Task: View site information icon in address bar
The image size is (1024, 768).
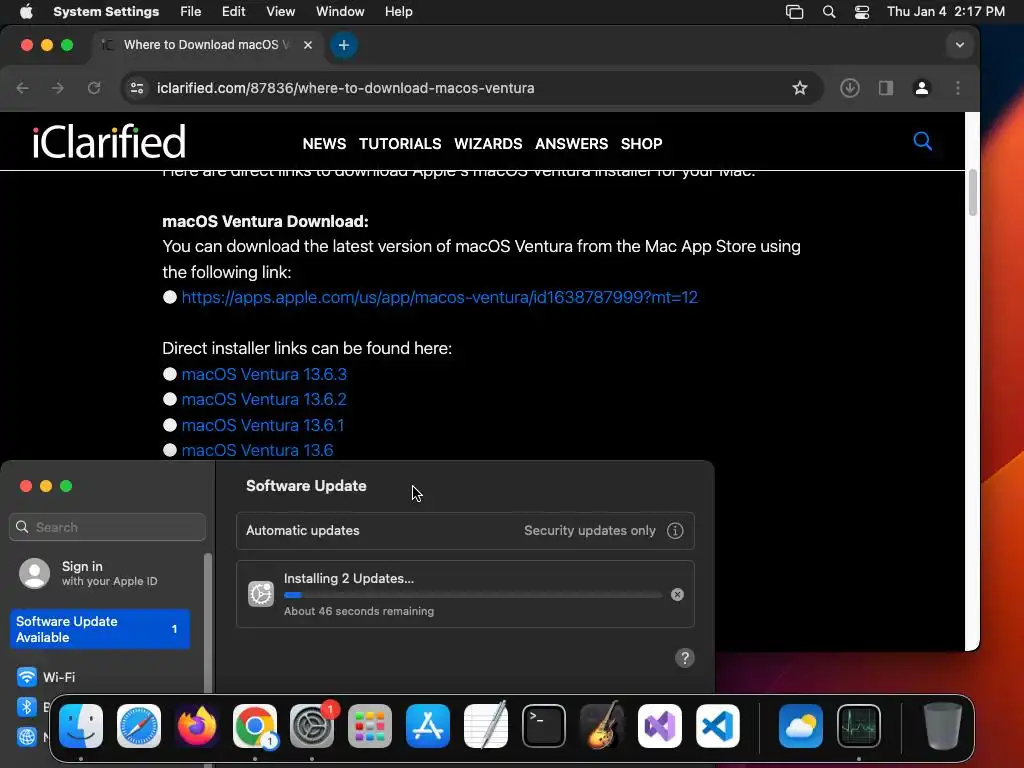Action: point(136,88)
